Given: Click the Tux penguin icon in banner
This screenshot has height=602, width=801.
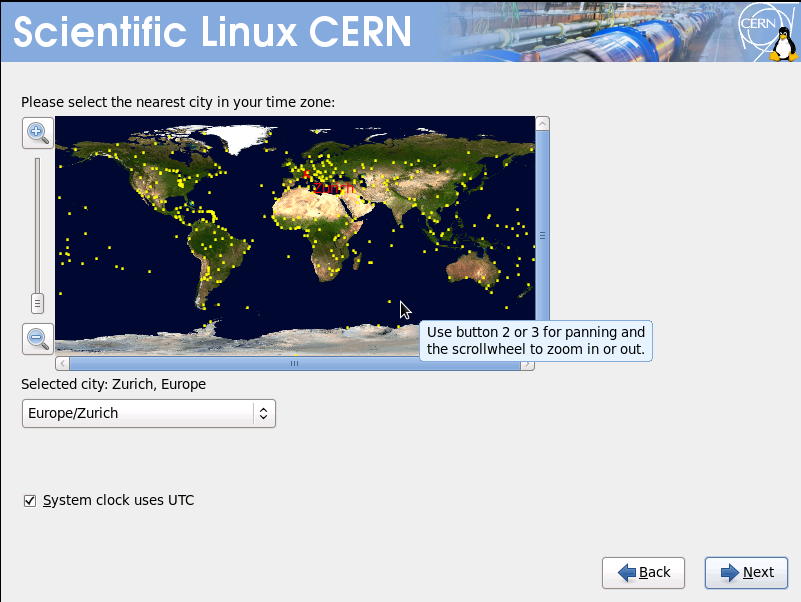Looking at the screenshot, I should 783,44.
